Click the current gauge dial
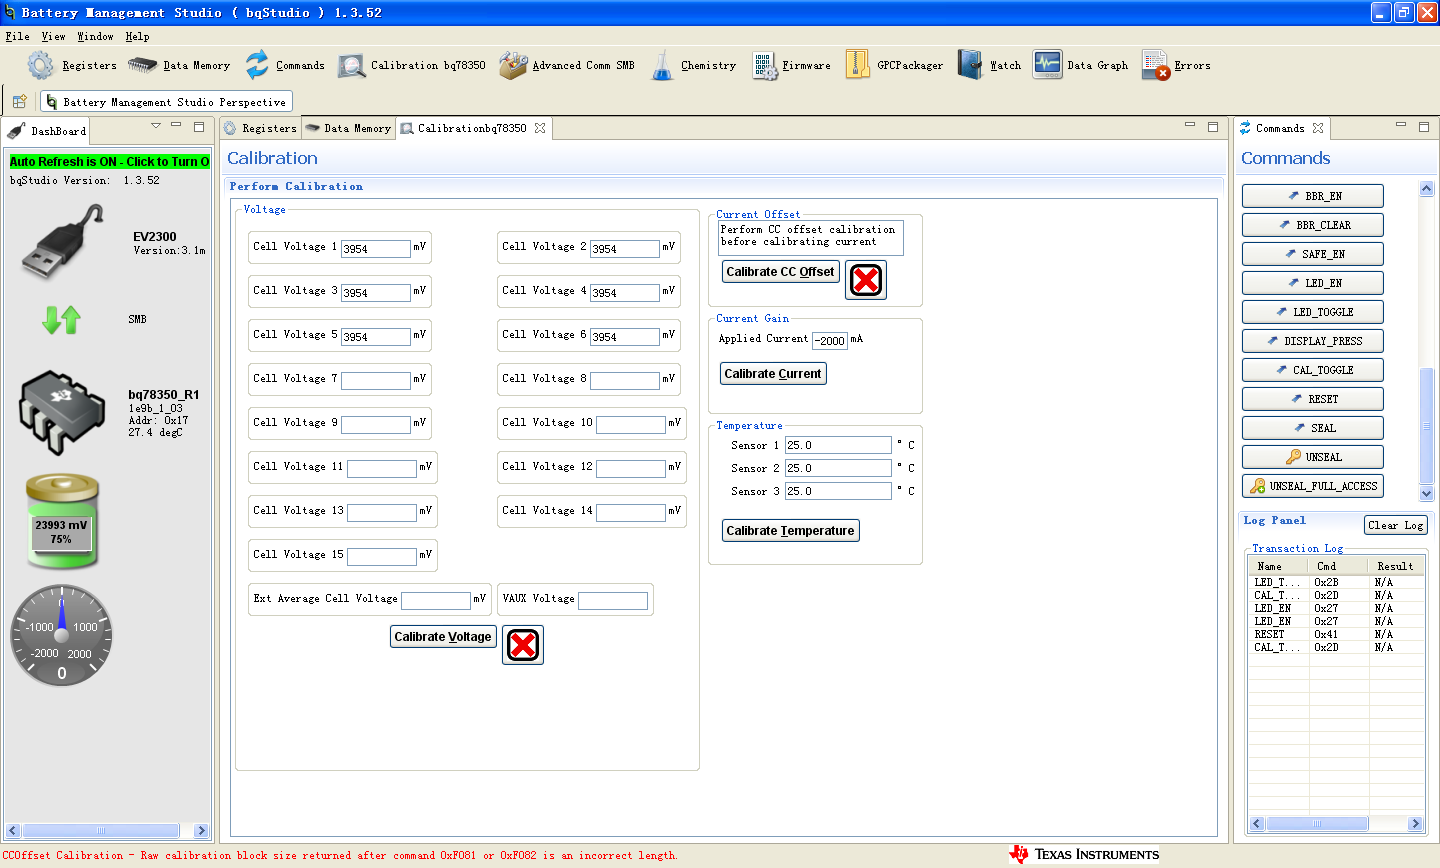 point(62,636)
